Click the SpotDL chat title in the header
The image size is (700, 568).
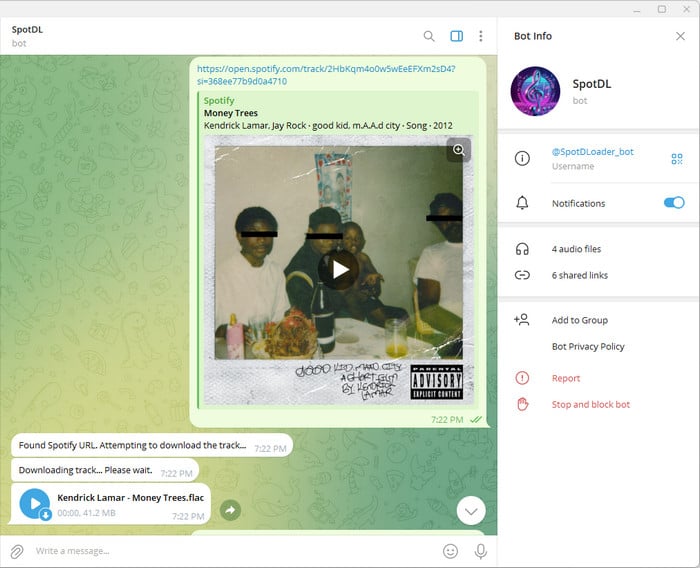27,29
